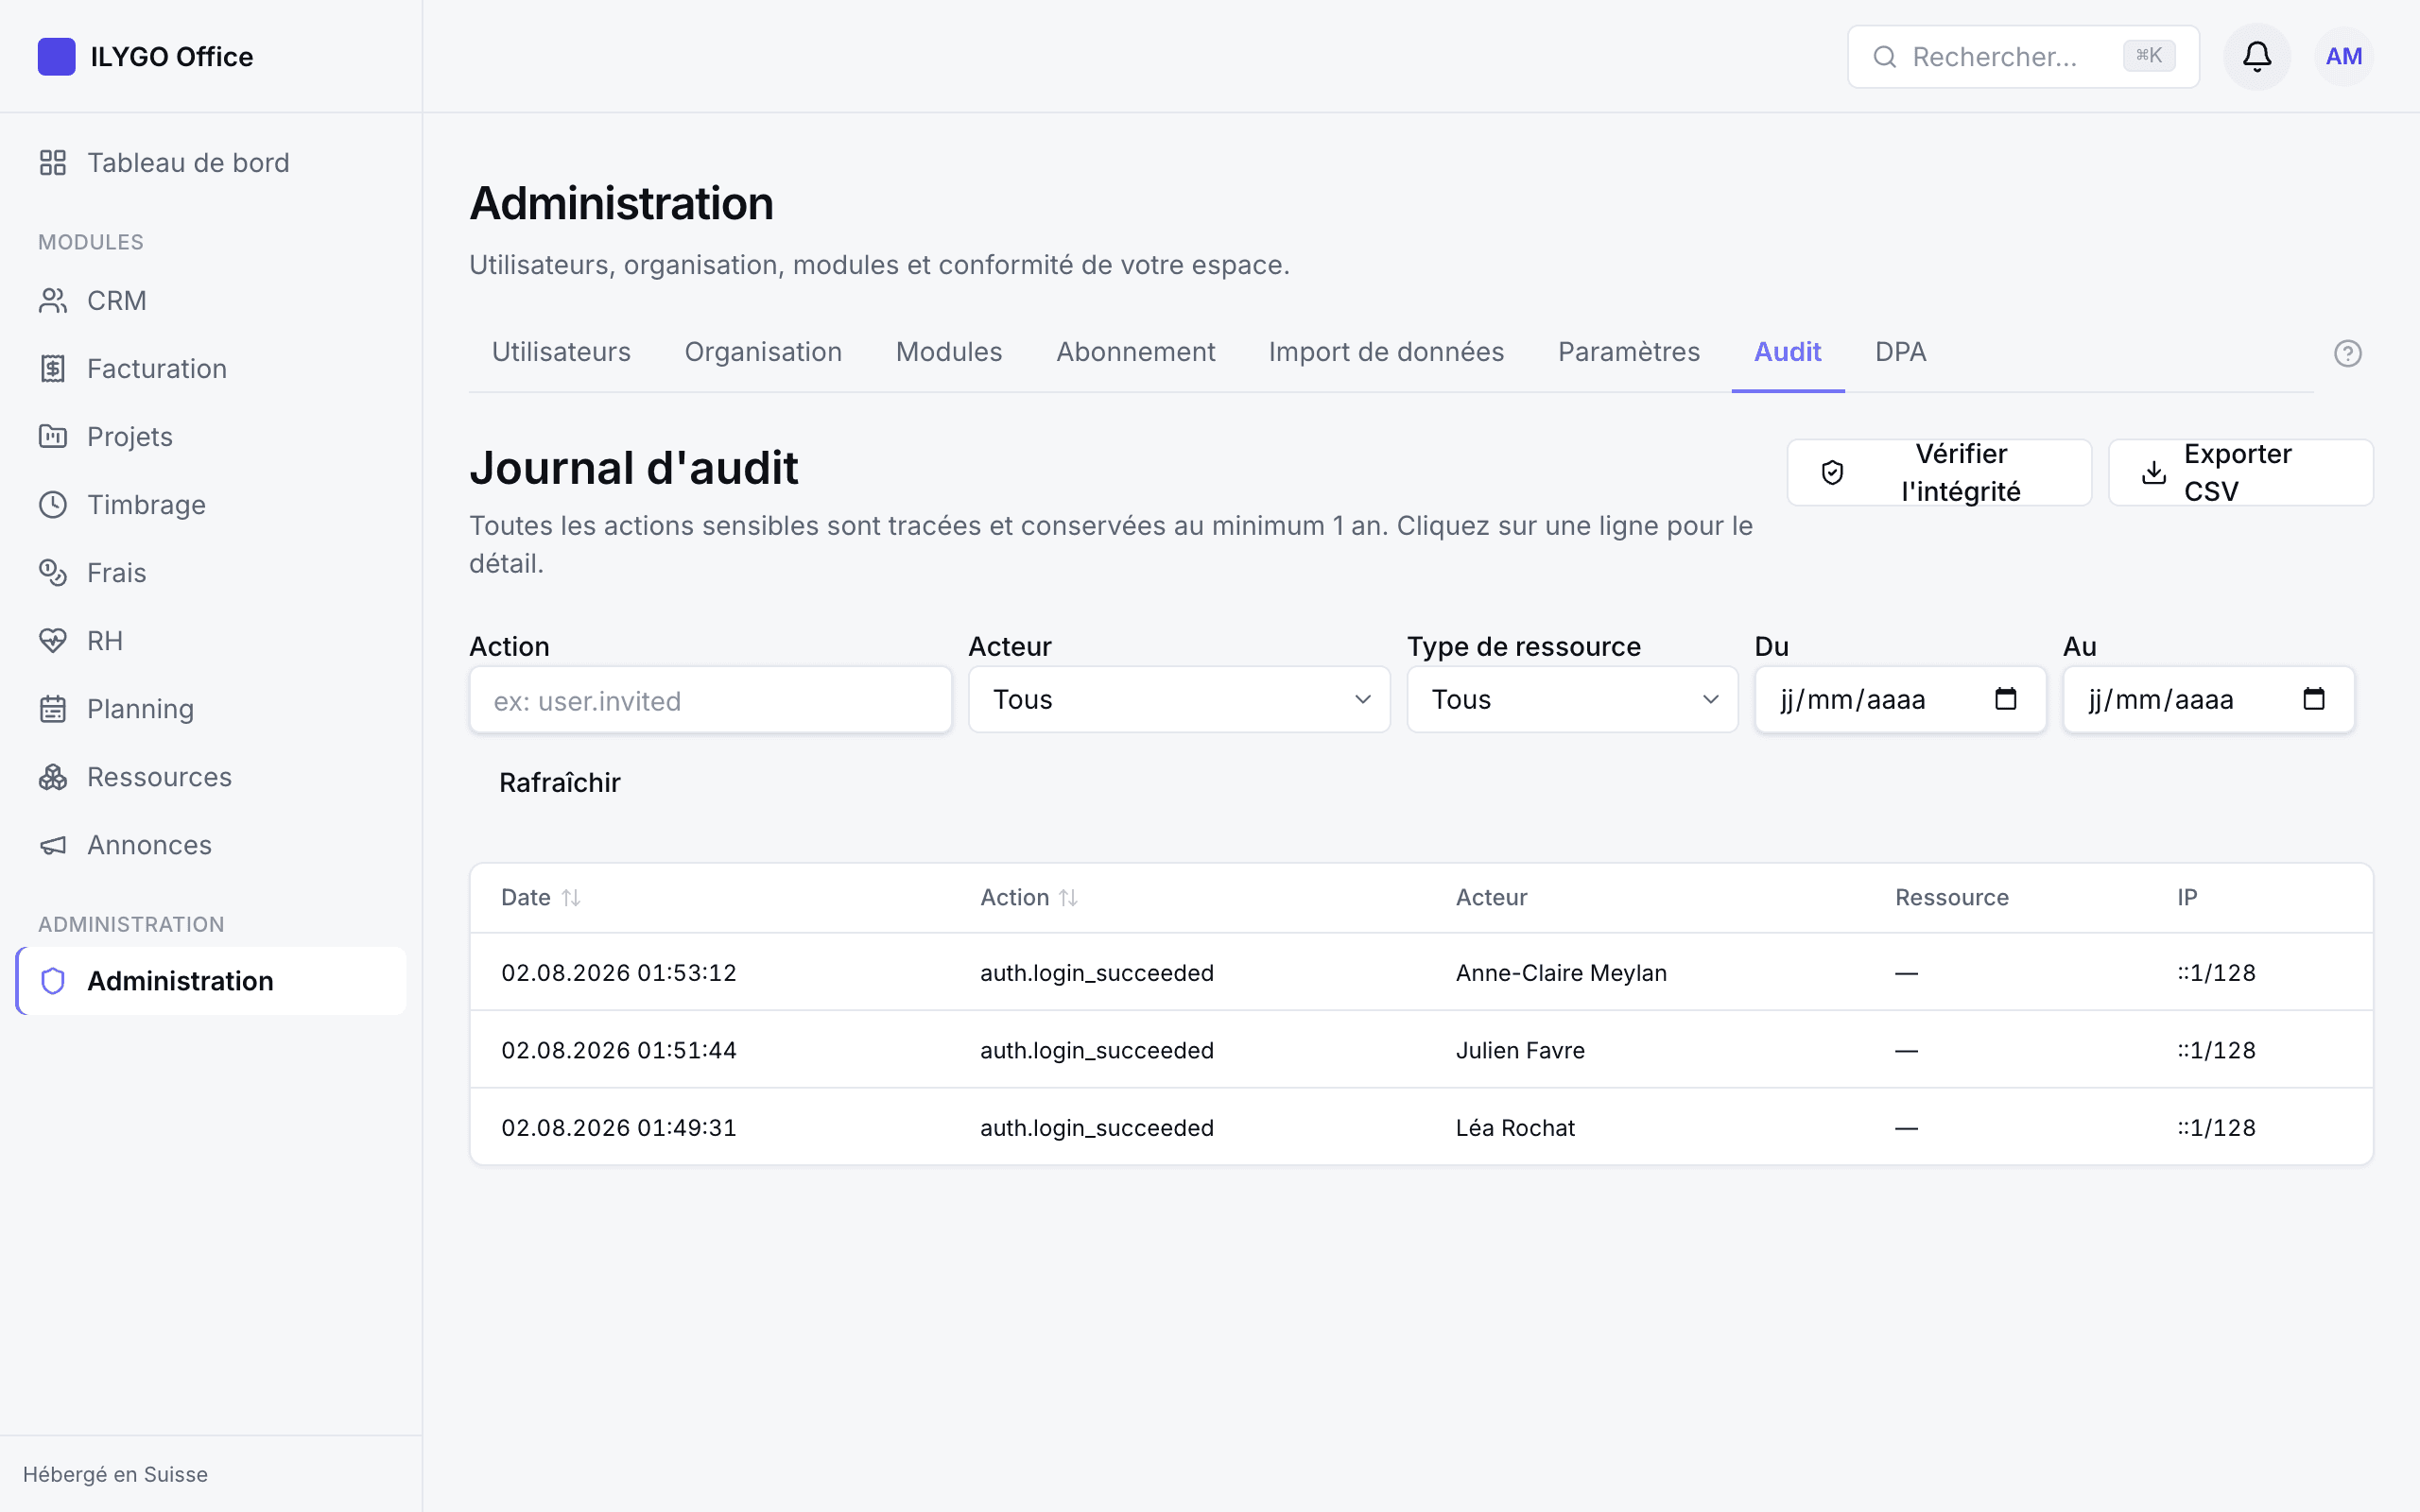Click the Annonces megaphone icon
Image resolution: width=2420 pixels, height=1512 pixels.
click(x=53, y=844)
